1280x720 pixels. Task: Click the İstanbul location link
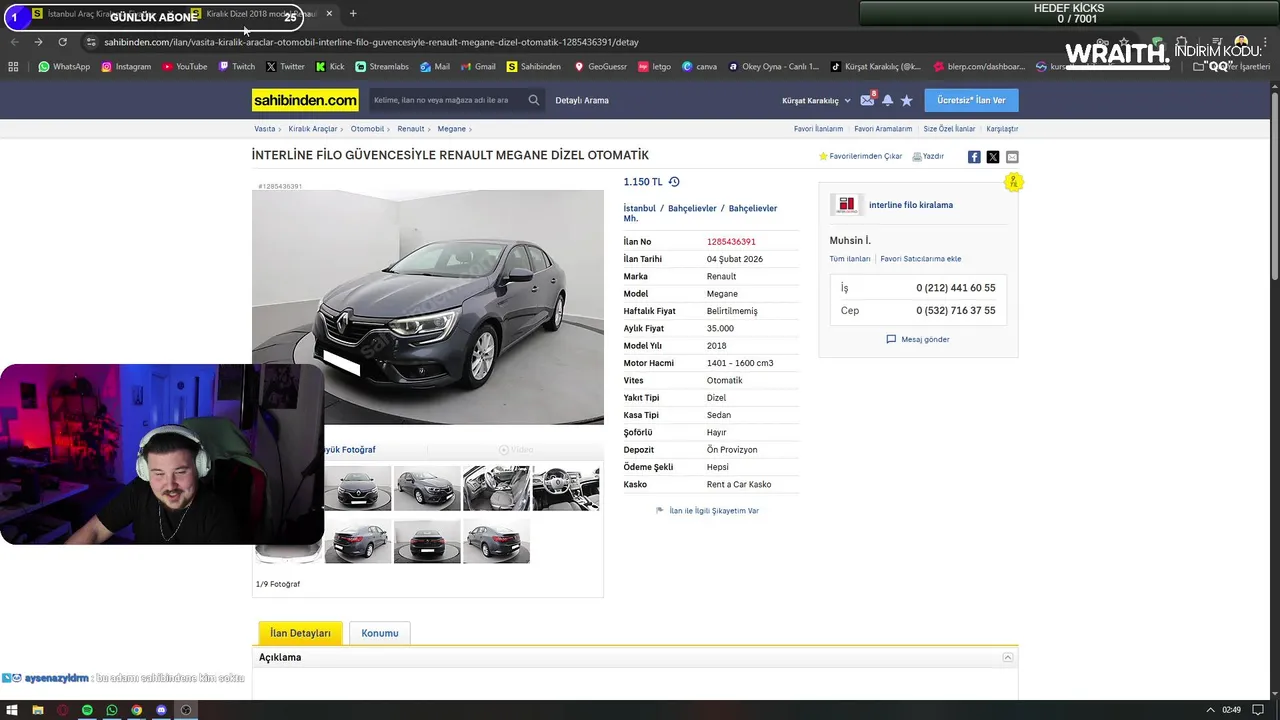click(x=640, y=208)
